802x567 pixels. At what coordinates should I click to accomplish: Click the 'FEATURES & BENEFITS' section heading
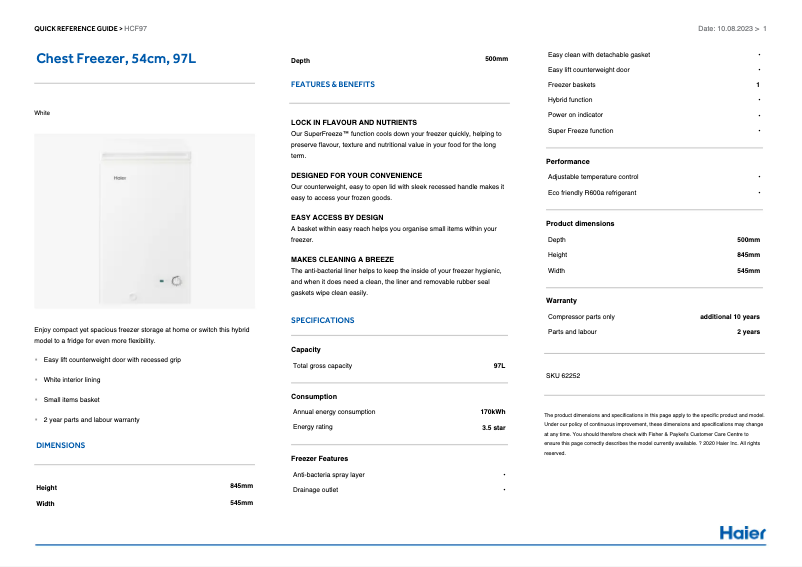click(x=333, y=85)
